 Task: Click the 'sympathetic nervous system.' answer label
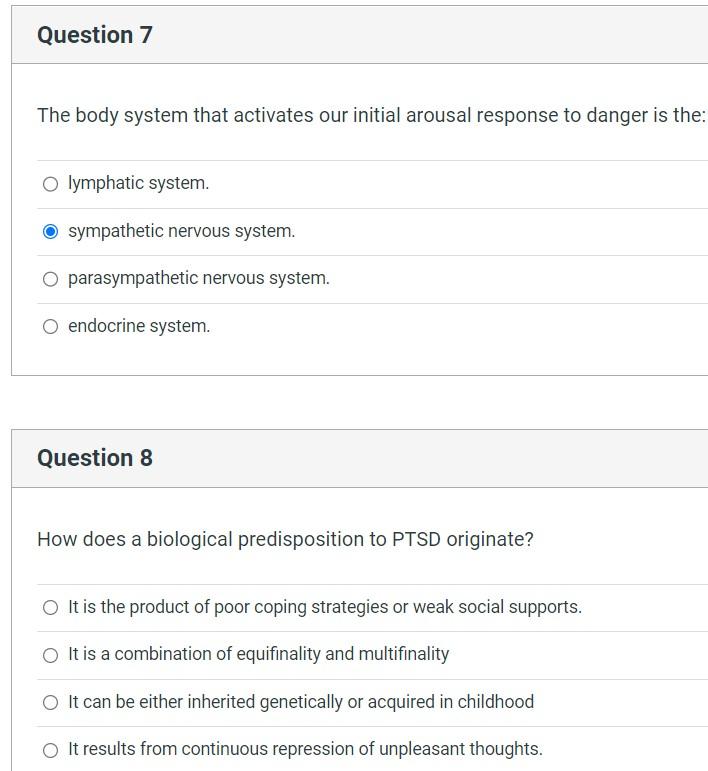click(181, 231)
